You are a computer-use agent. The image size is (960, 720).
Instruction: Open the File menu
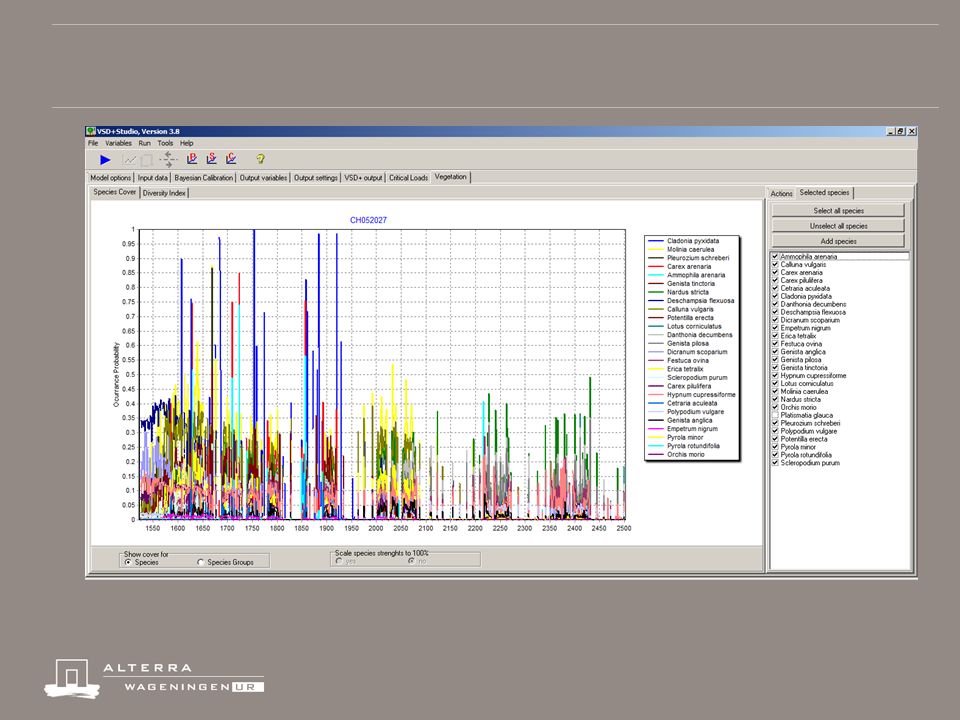[x=93, y=143]
